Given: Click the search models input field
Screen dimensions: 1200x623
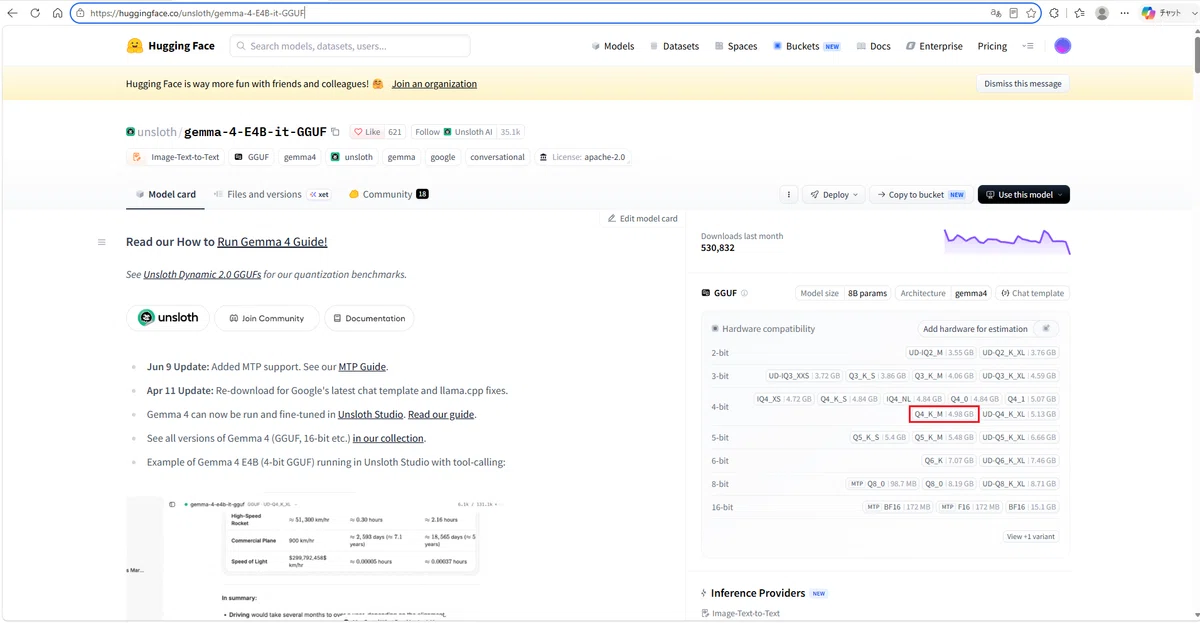Looking at the screenshot, I should point(350,46).
